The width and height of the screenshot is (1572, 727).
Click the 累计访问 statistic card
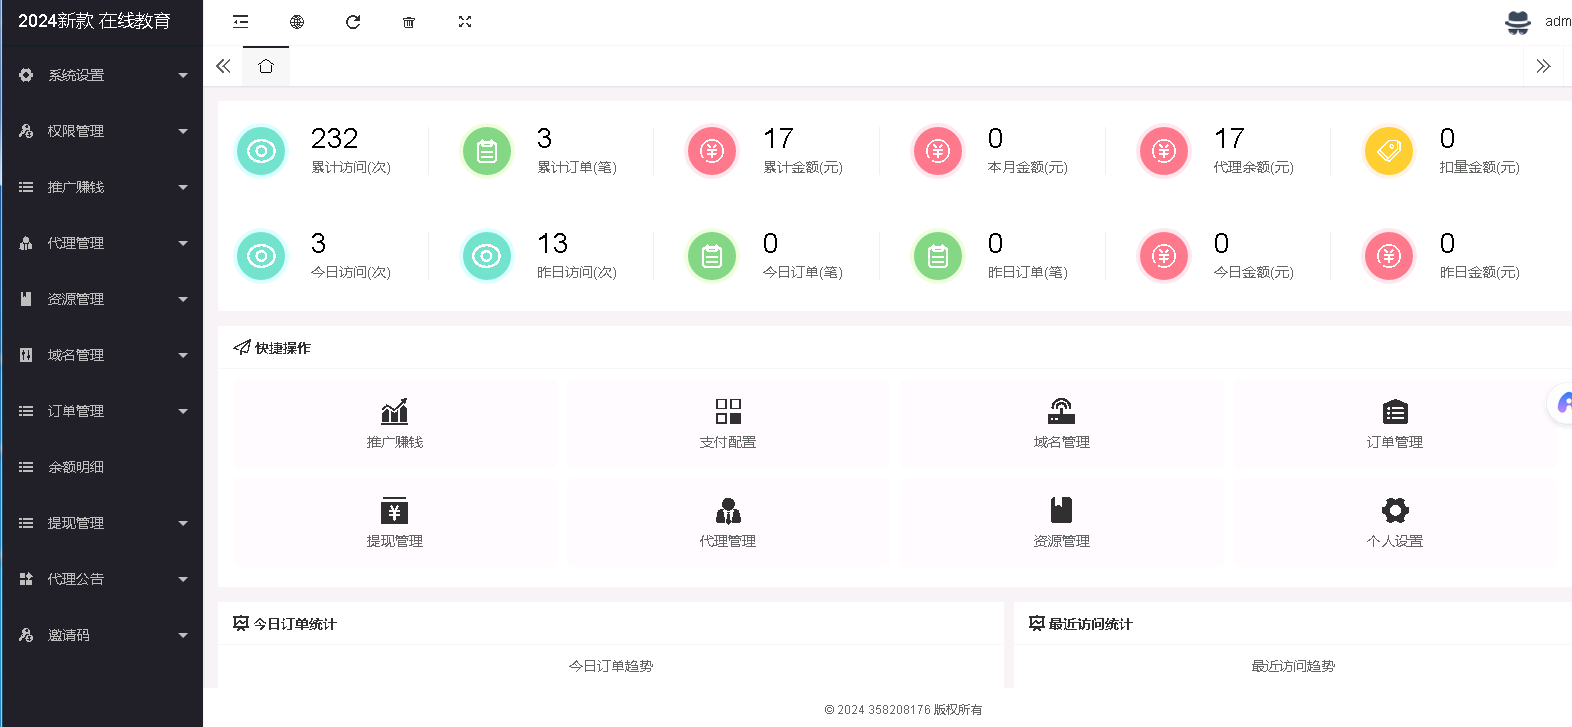(x=322, y=150)
